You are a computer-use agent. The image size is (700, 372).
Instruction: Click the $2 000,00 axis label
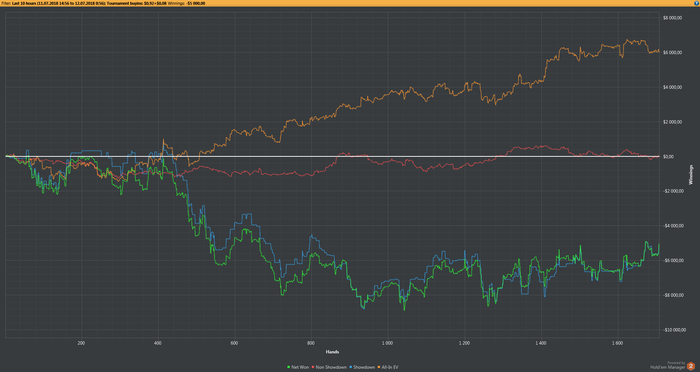[672, 122]
